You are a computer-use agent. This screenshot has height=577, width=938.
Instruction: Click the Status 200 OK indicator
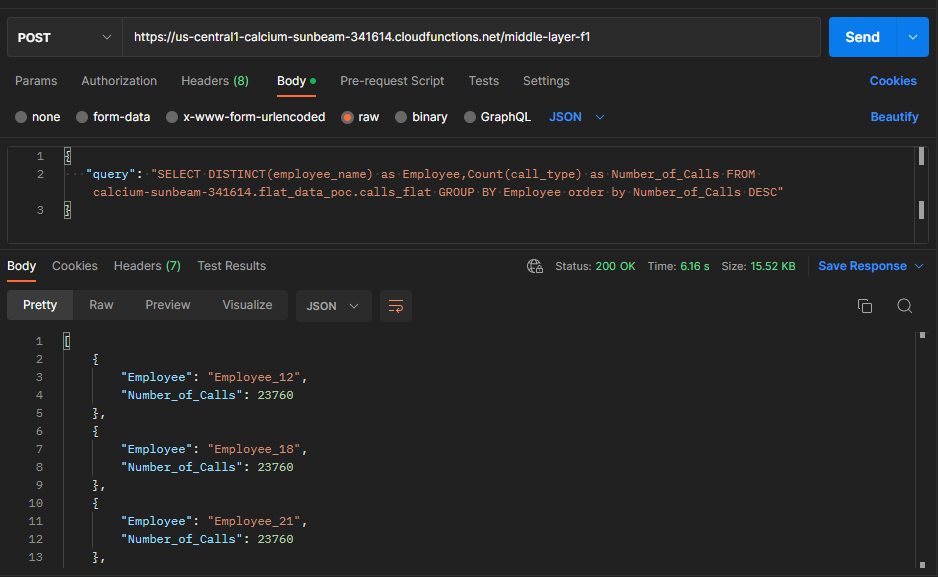(x=595, y=266)
